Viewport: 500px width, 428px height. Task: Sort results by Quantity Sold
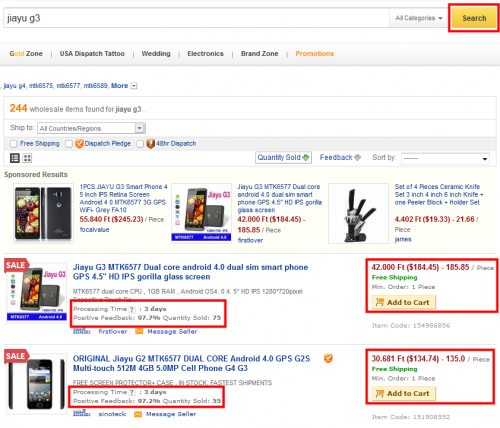pos(283,157)
